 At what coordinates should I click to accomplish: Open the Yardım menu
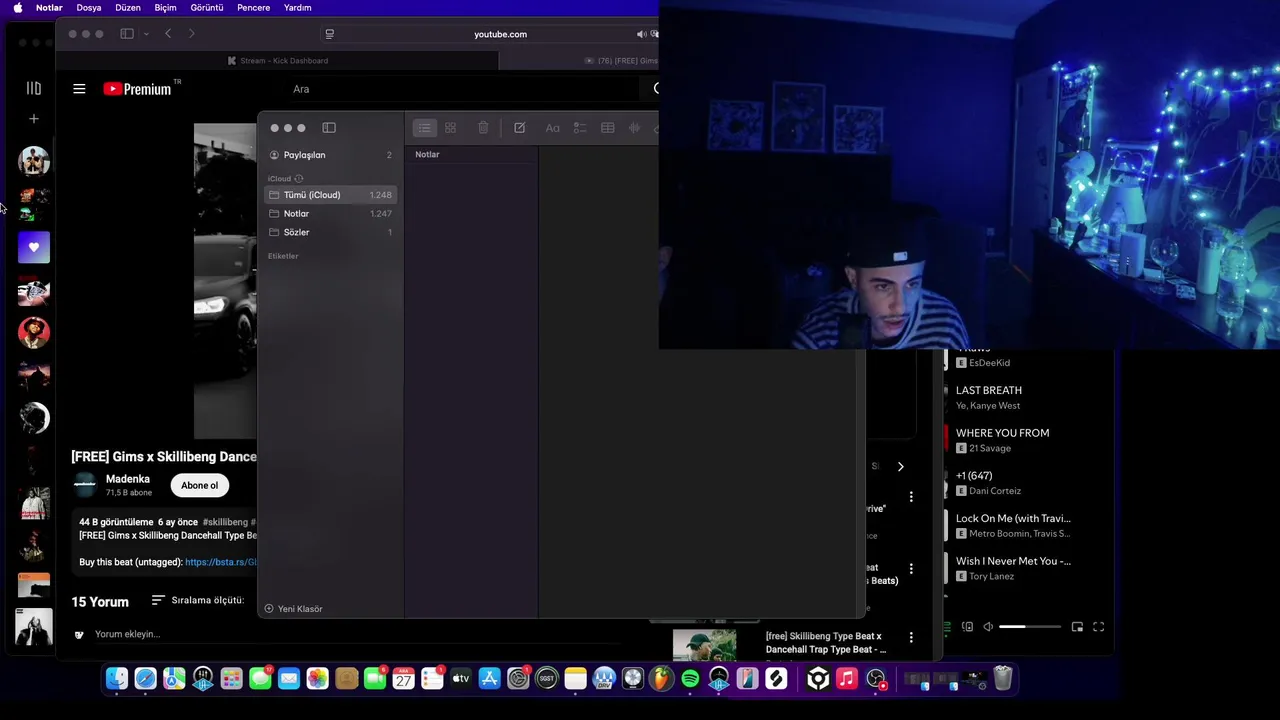[x=297, y=8]
